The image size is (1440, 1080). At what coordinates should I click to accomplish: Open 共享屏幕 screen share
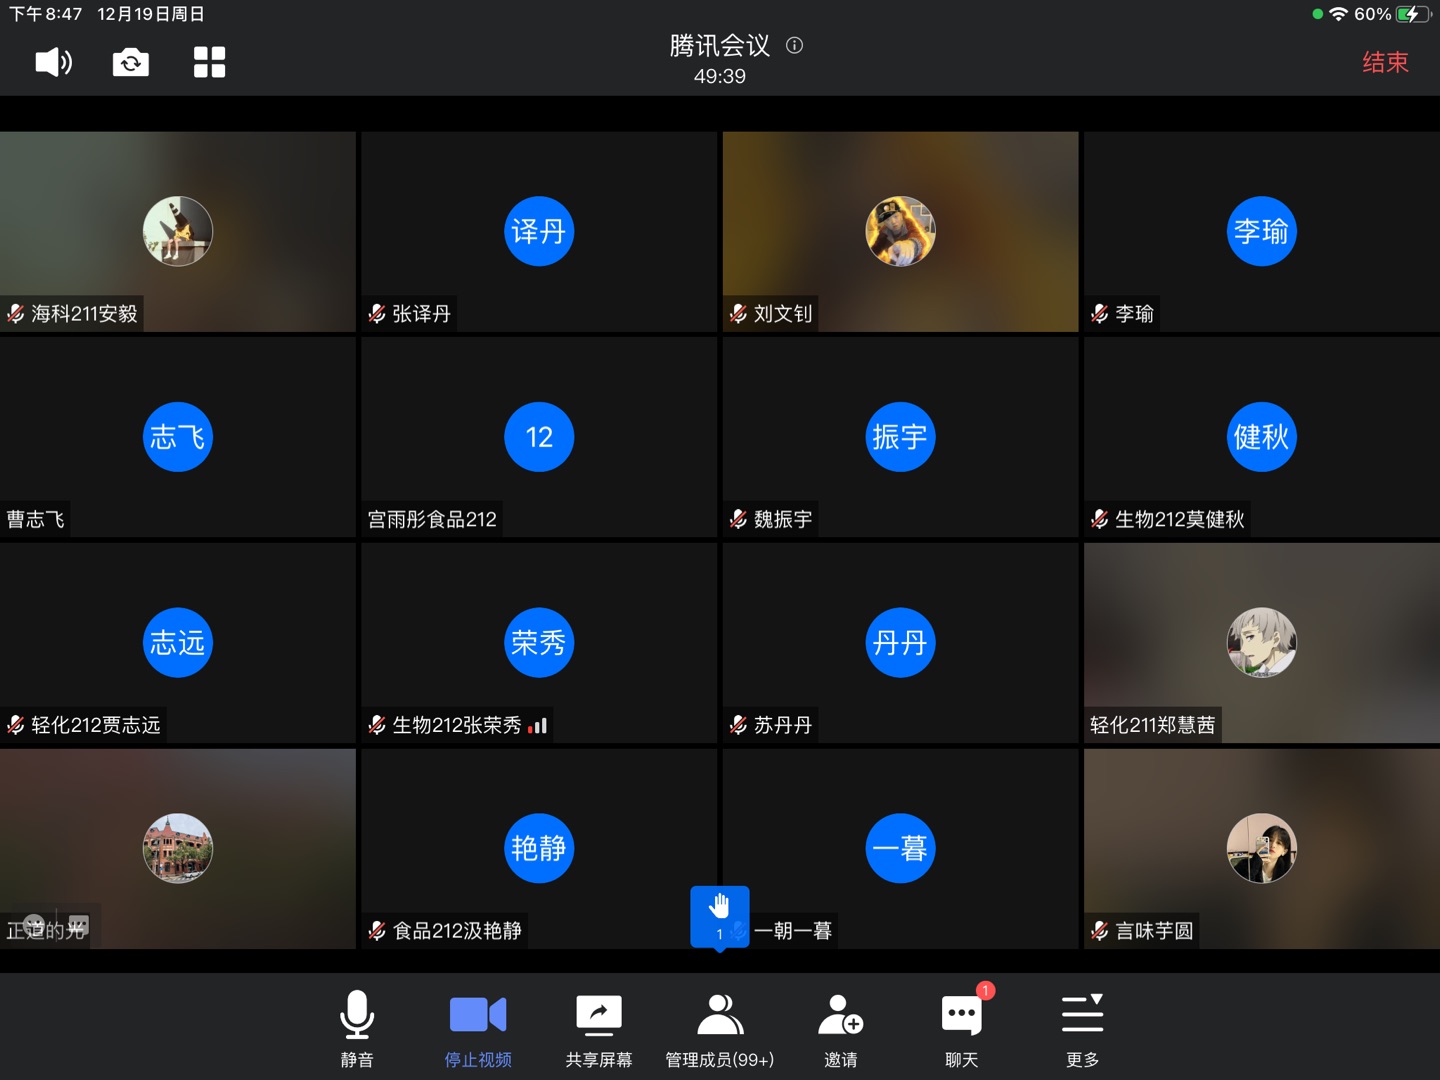pyautogui.click(x=598, y=1028)
